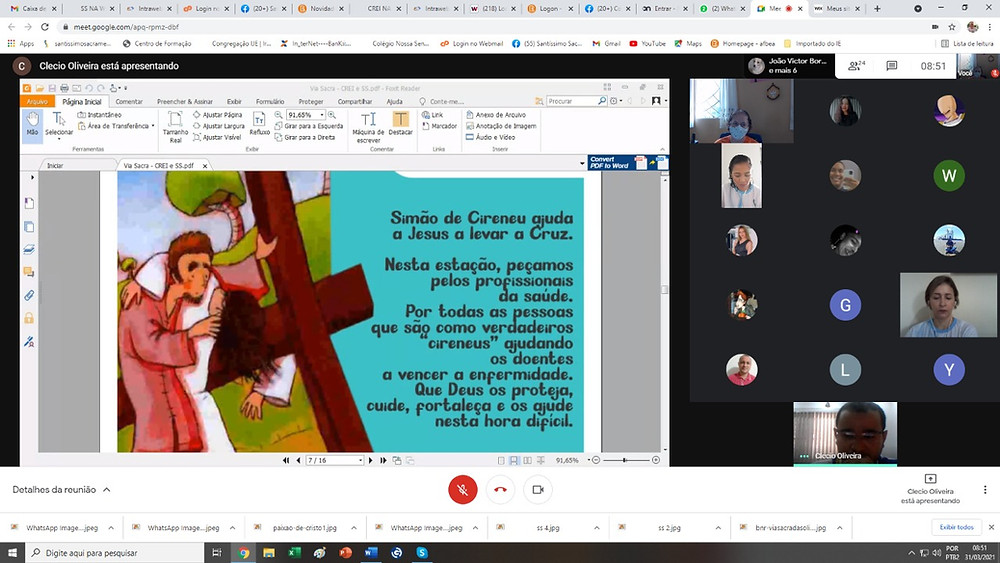Screen dimensions: 1000x563
Task: Select the facing pages view in status bar
Action: point(527,460)
